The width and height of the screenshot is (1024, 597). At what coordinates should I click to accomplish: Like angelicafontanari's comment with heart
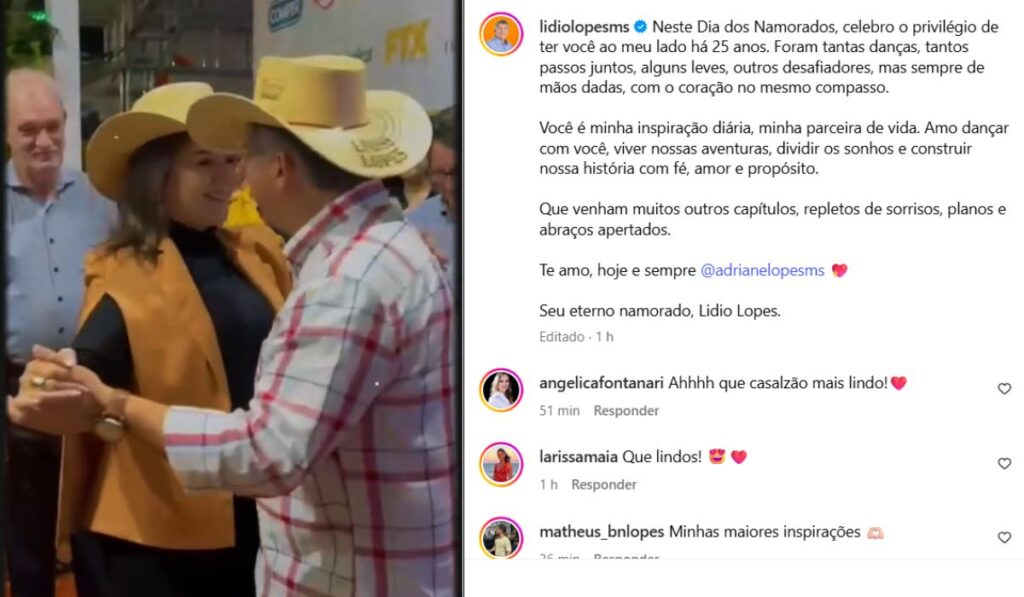[1004, 389]
